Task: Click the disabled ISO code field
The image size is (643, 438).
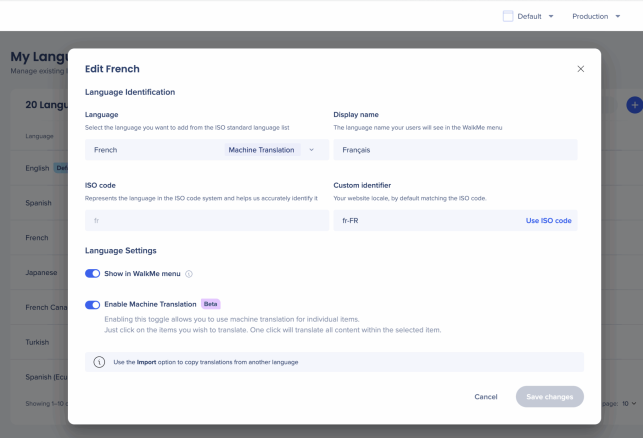Action: tap(205, 220)
